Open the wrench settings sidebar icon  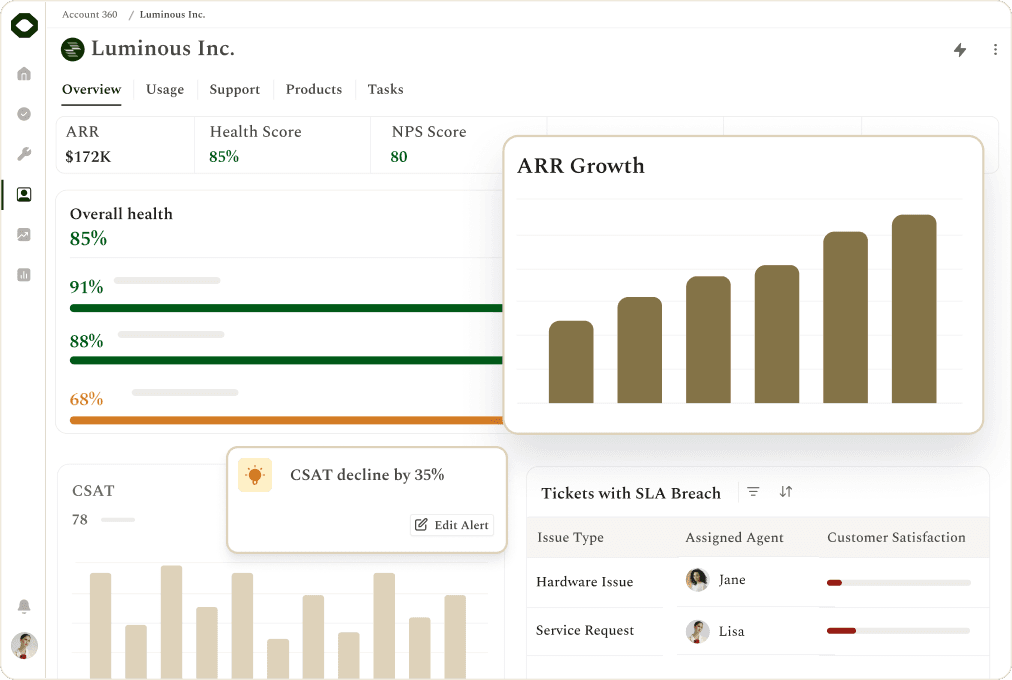click(24, 154)
